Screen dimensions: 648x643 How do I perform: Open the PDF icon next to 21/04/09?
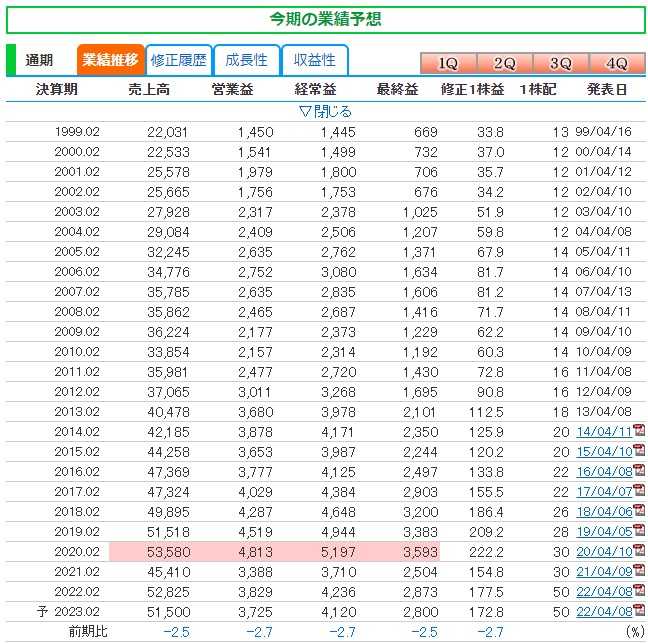638,571
